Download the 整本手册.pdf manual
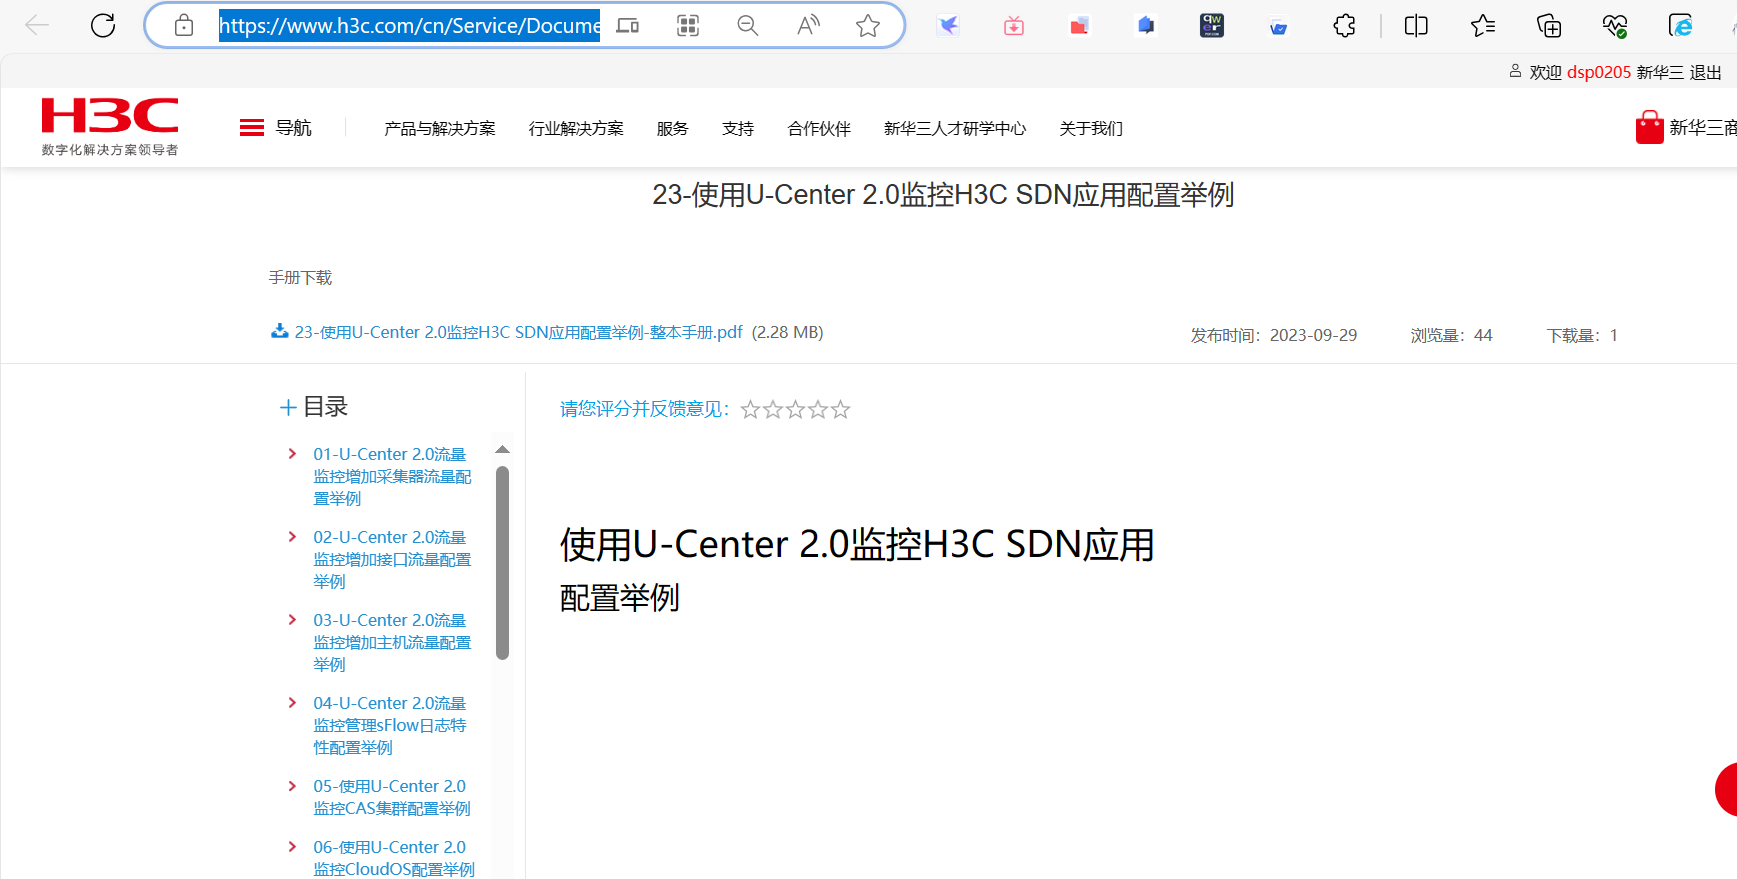 [519, 332]
